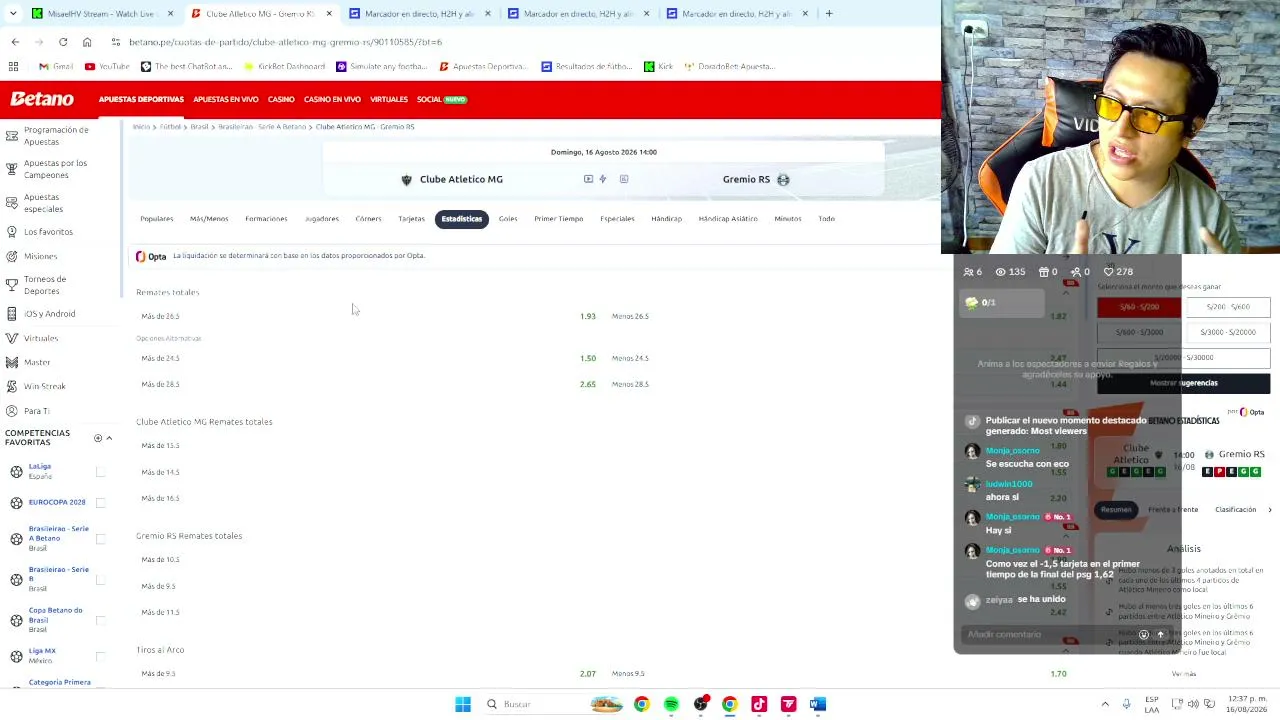
Task: Switch to the Goles market tab
Action: click(508, 219)
